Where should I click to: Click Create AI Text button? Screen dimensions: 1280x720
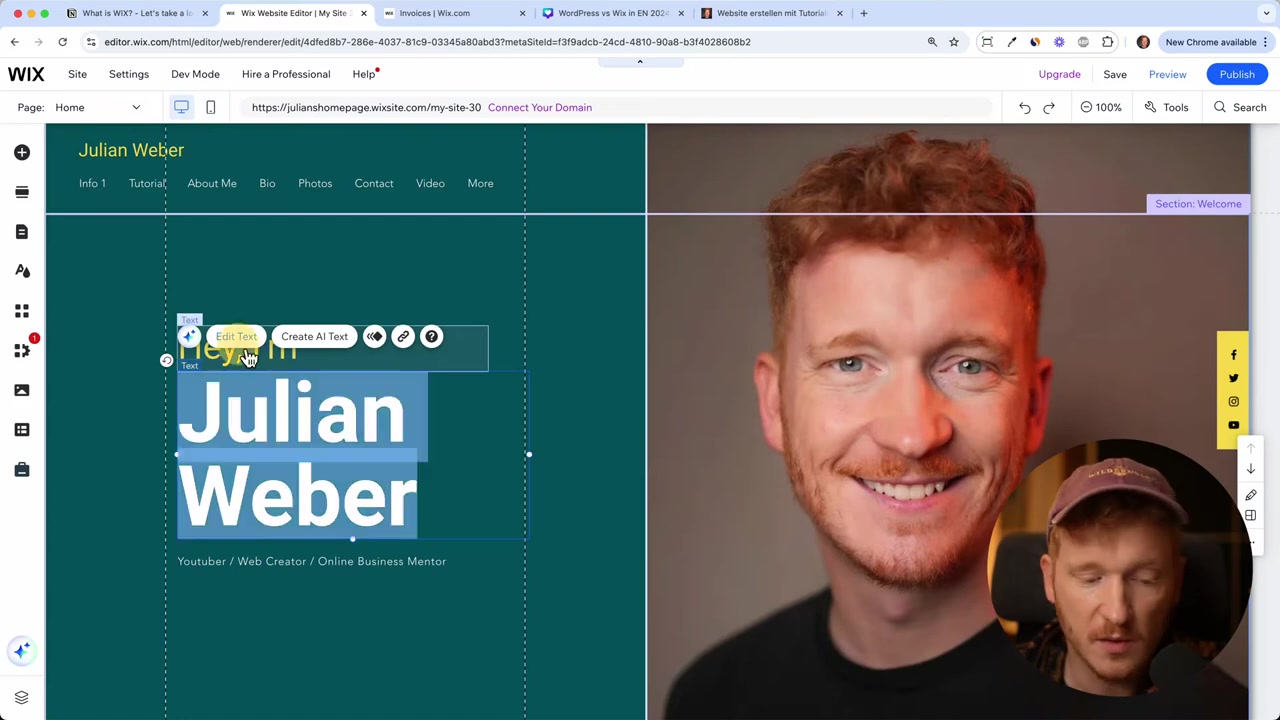(x=314, y=336)
